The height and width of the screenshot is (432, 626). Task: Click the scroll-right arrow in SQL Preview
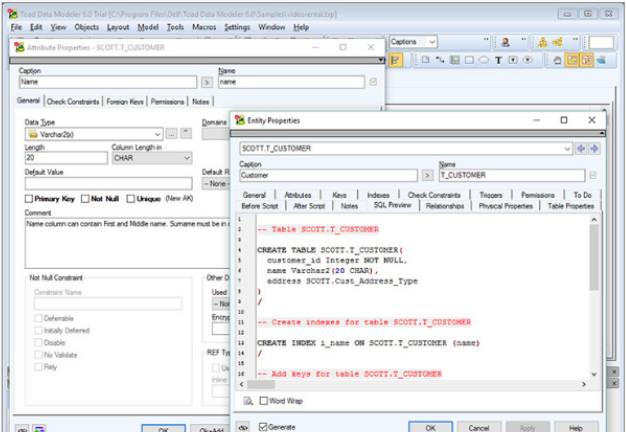[x=584, y=384]
